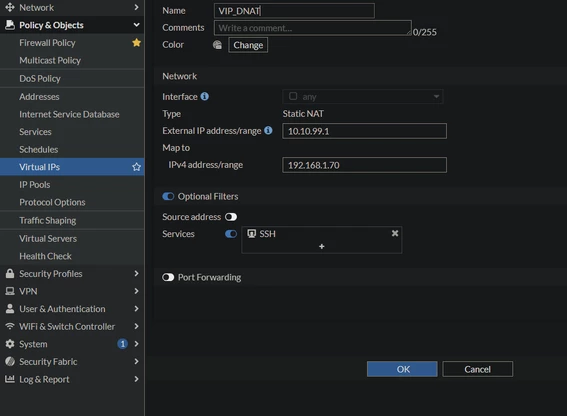Open the Interface dropdown set to any
This screenshot has height=416, width=567.
[363, 97]
